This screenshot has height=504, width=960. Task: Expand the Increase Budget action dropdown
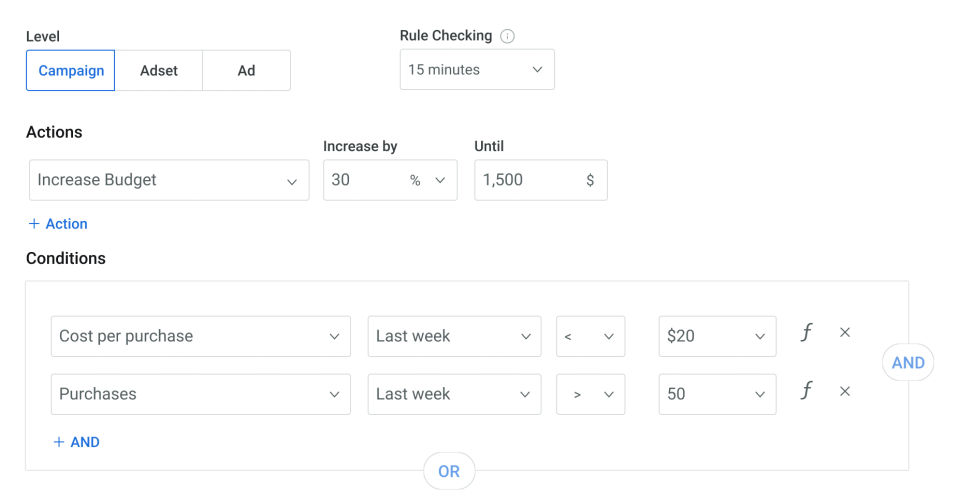click(169, 181)
